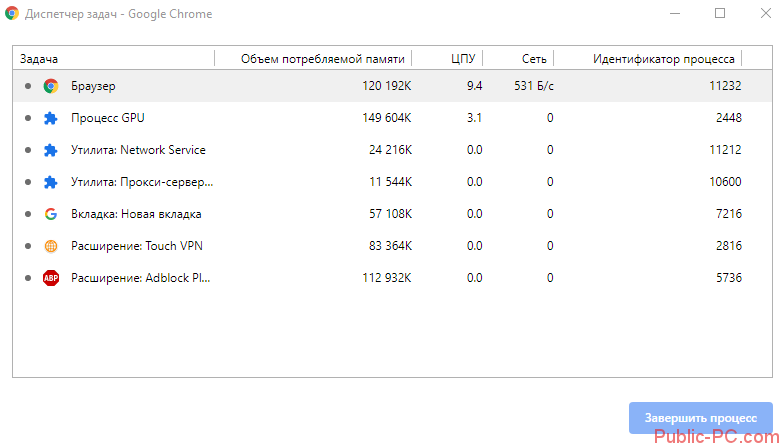
Task: Click the puzzle icon beside Прокси-сервер utility
Action: click(50, 182)
